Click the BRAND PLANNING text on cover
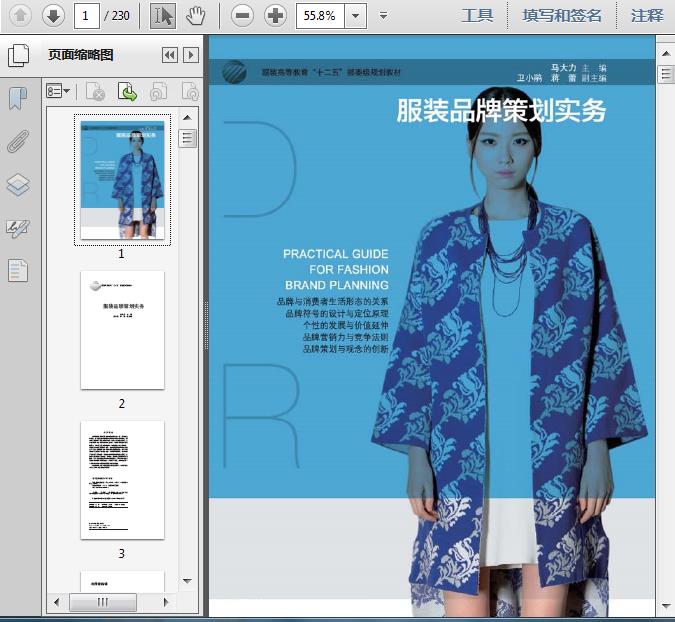This screenshot has width=675, height=622. pyautogui.click(x=337, y=285)
